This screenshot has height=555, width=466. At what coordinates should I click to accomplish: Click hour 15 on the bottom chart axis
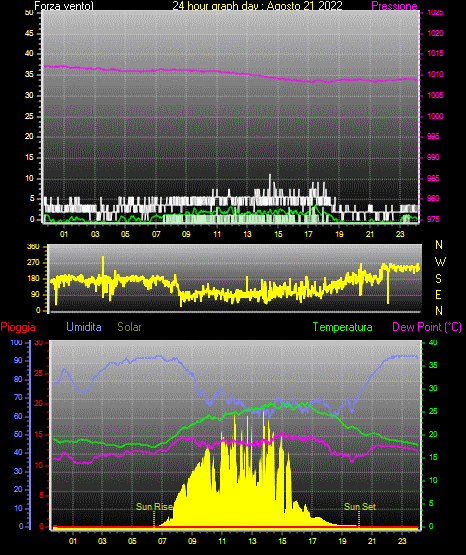click(282, 541)
